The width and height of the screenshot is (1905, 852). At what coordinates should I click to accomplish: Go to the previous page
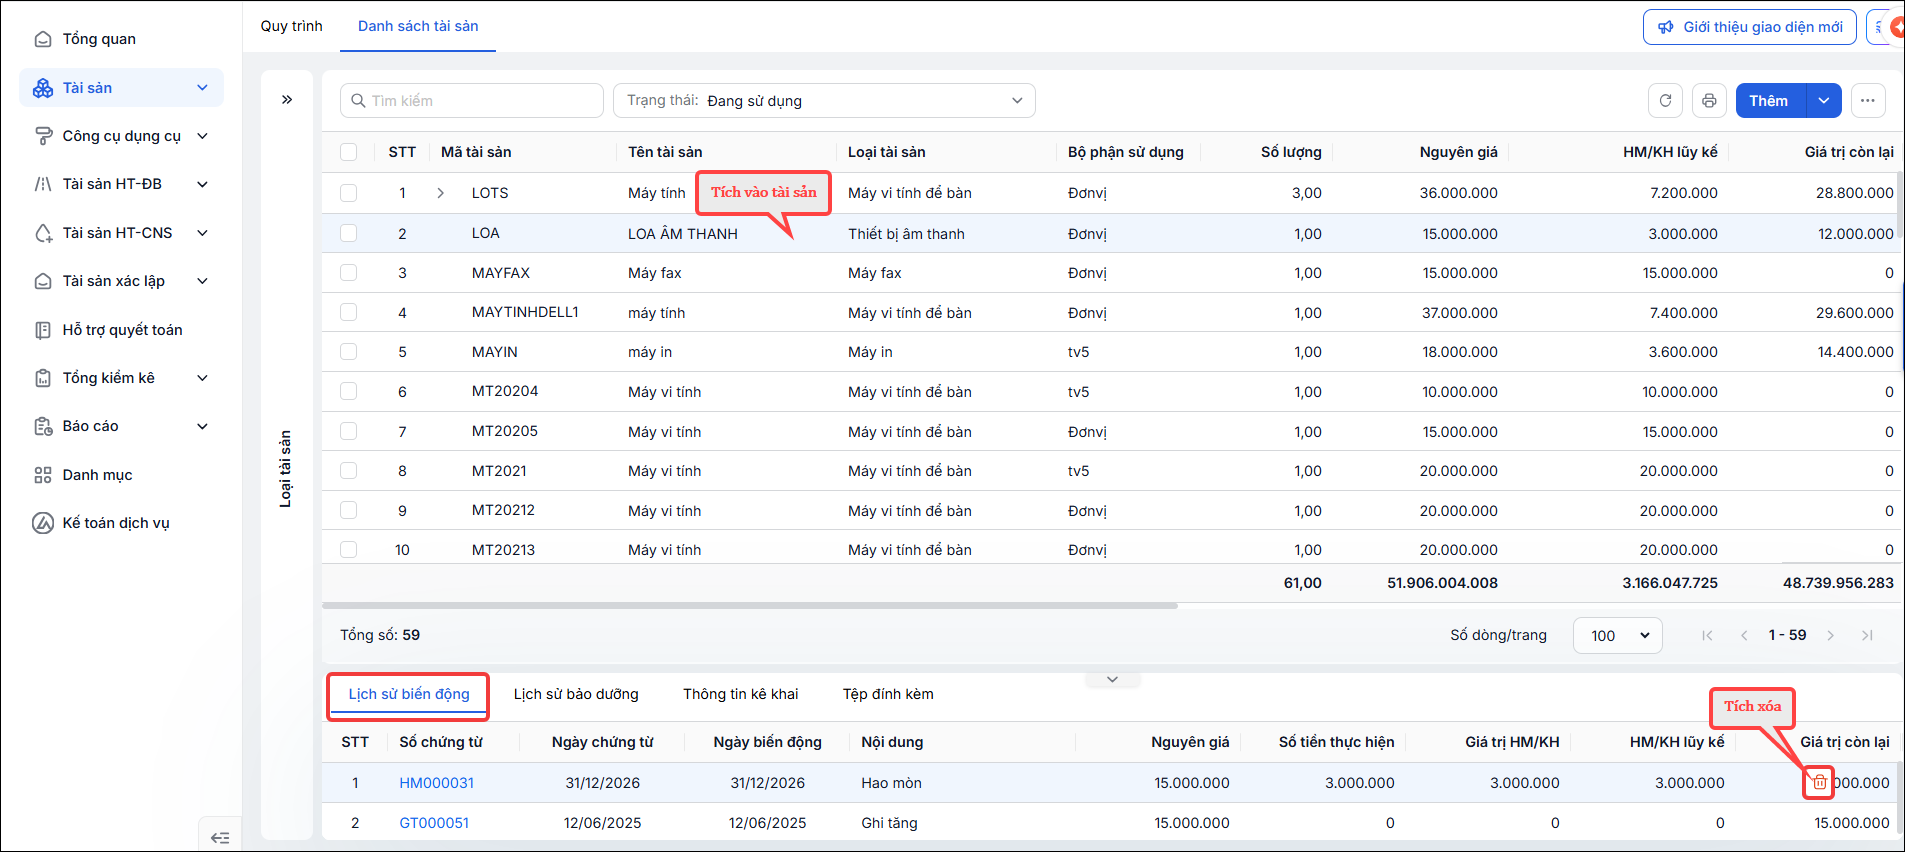coord(1744,635)
